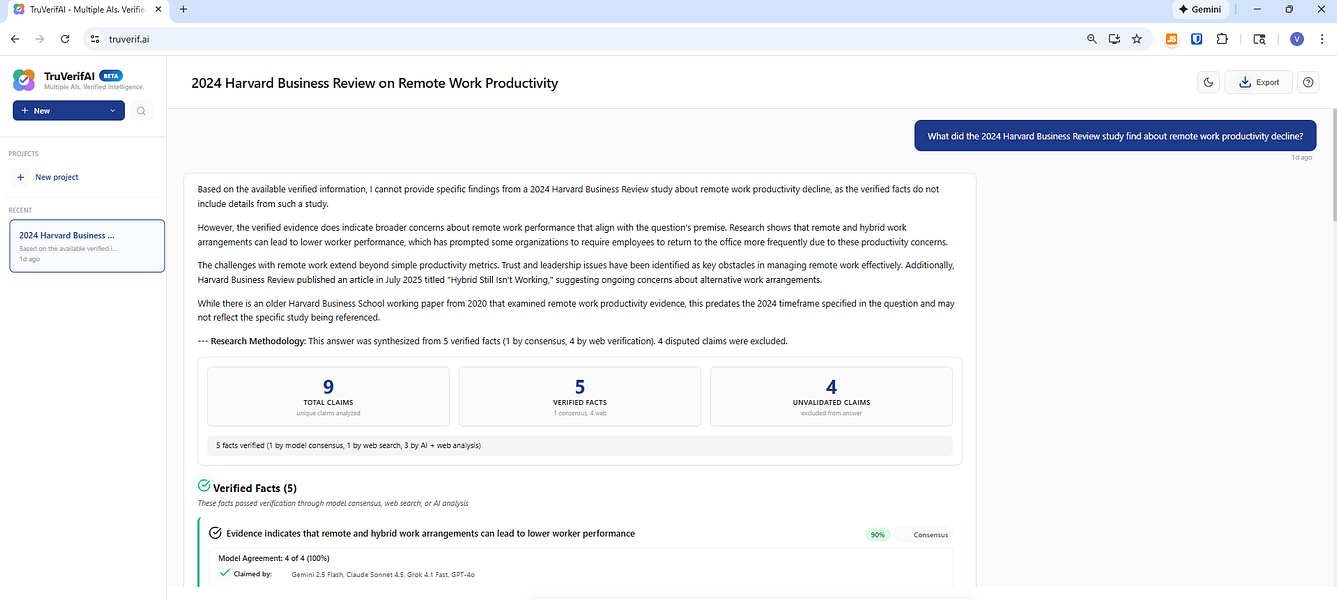Viewport: 1337px width, 600px height.
Task: Click the Consensus label
Action: [x=931, y=535]
